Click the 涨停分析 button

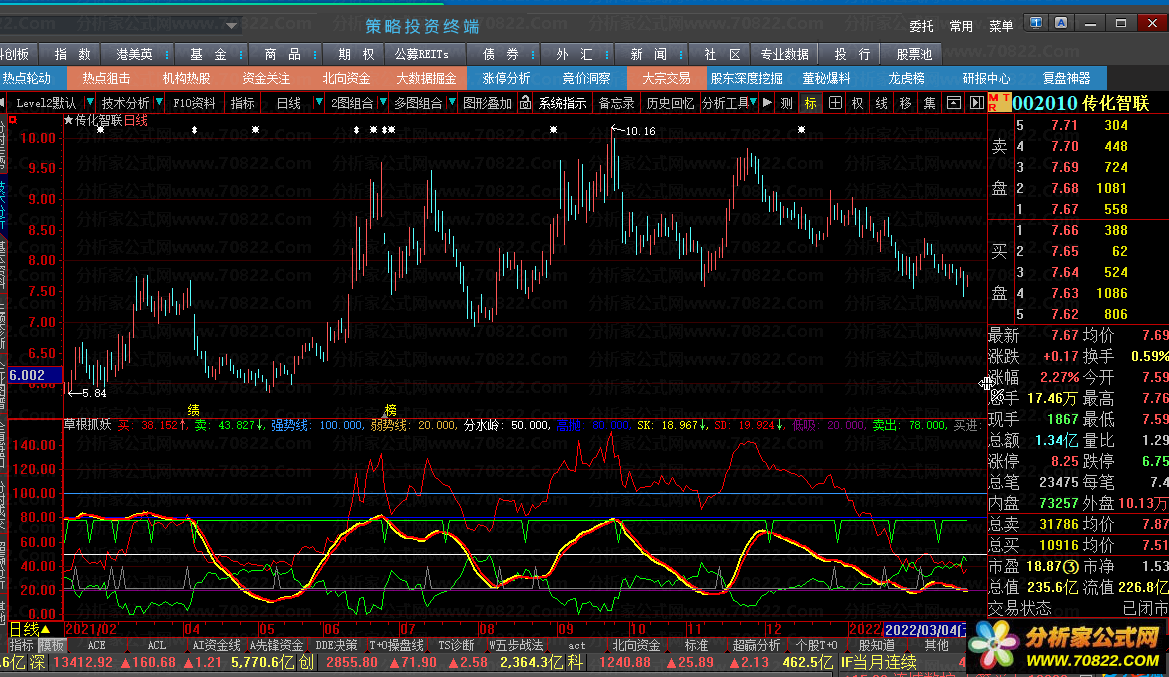click(x=506, y=78)
